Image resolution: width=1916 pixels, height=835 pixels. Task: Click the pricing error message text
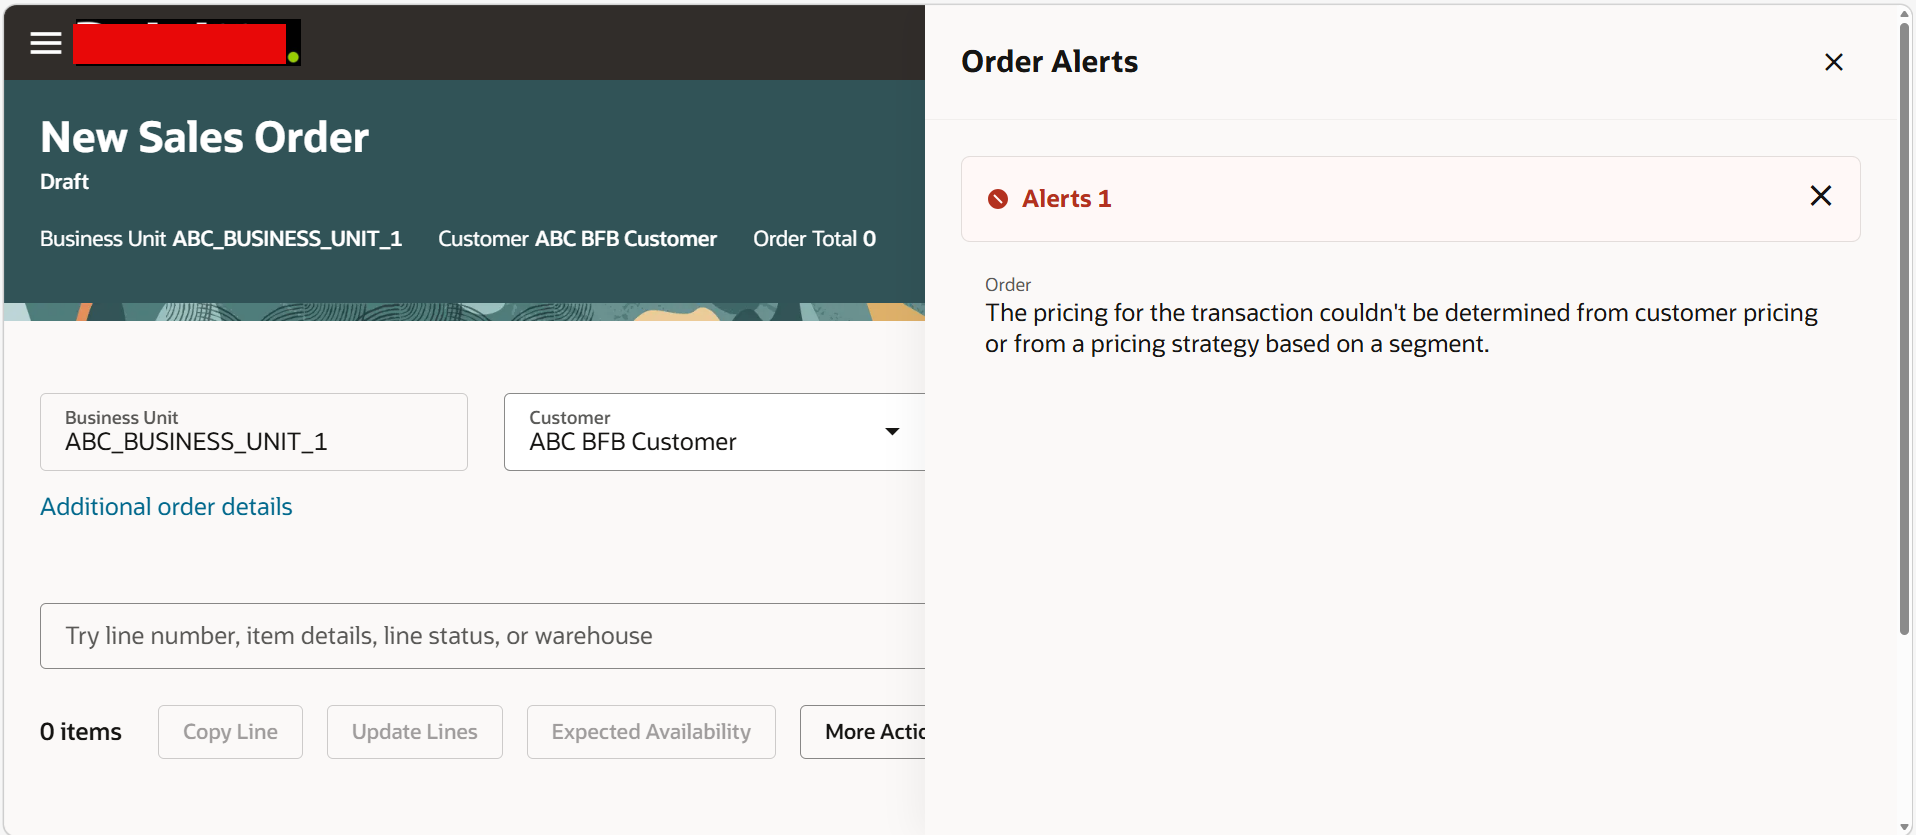[1401, 328]
